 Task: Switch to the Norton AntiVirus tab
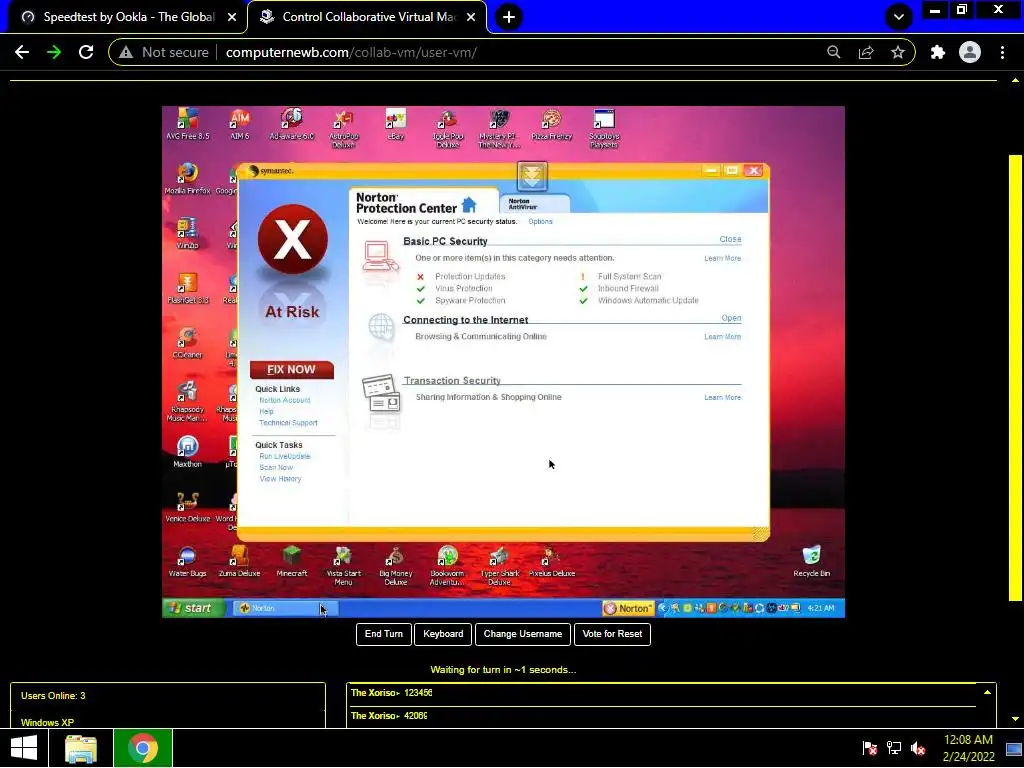point(534,204)
